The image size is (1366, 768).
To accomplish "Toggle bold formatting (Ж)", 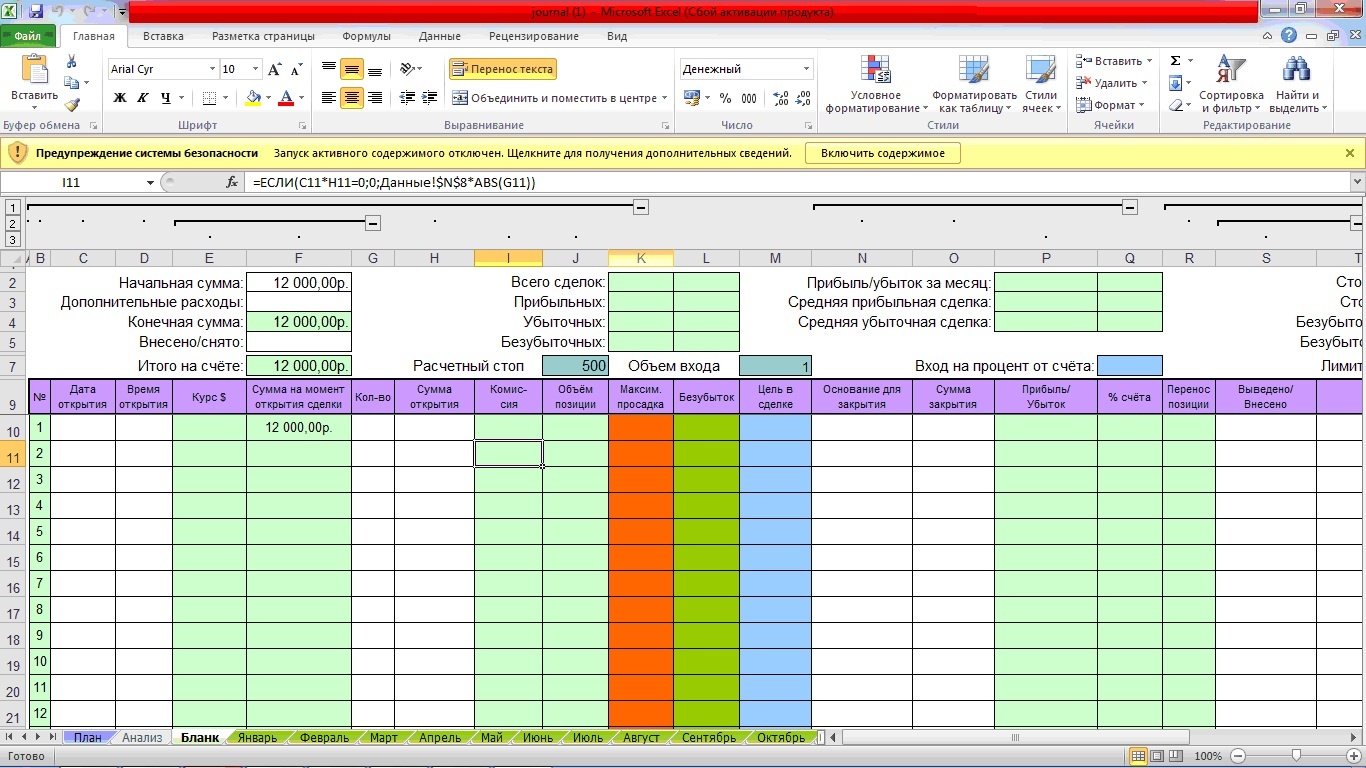I will pyautogui.click(x=120, y=98).
